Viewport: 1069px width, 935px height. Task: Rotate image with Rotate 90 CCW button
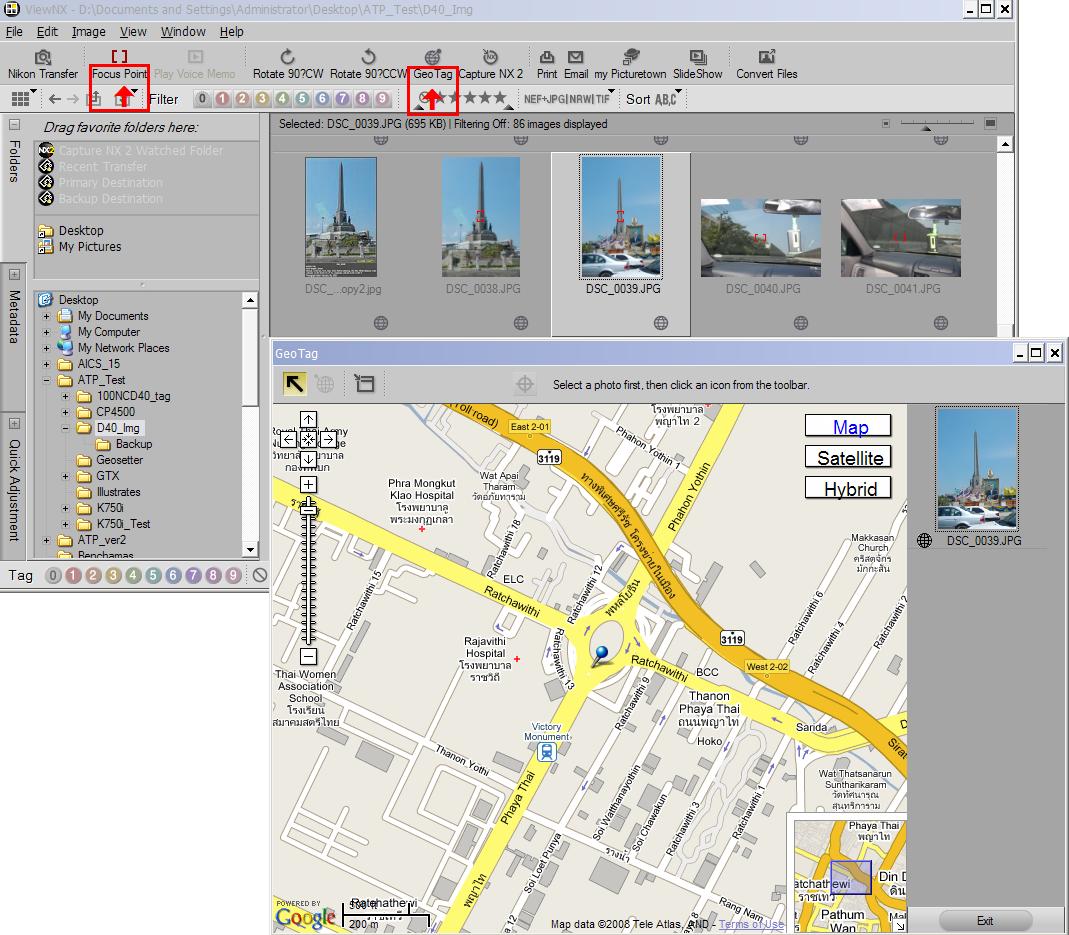click(x=368, y=65)
